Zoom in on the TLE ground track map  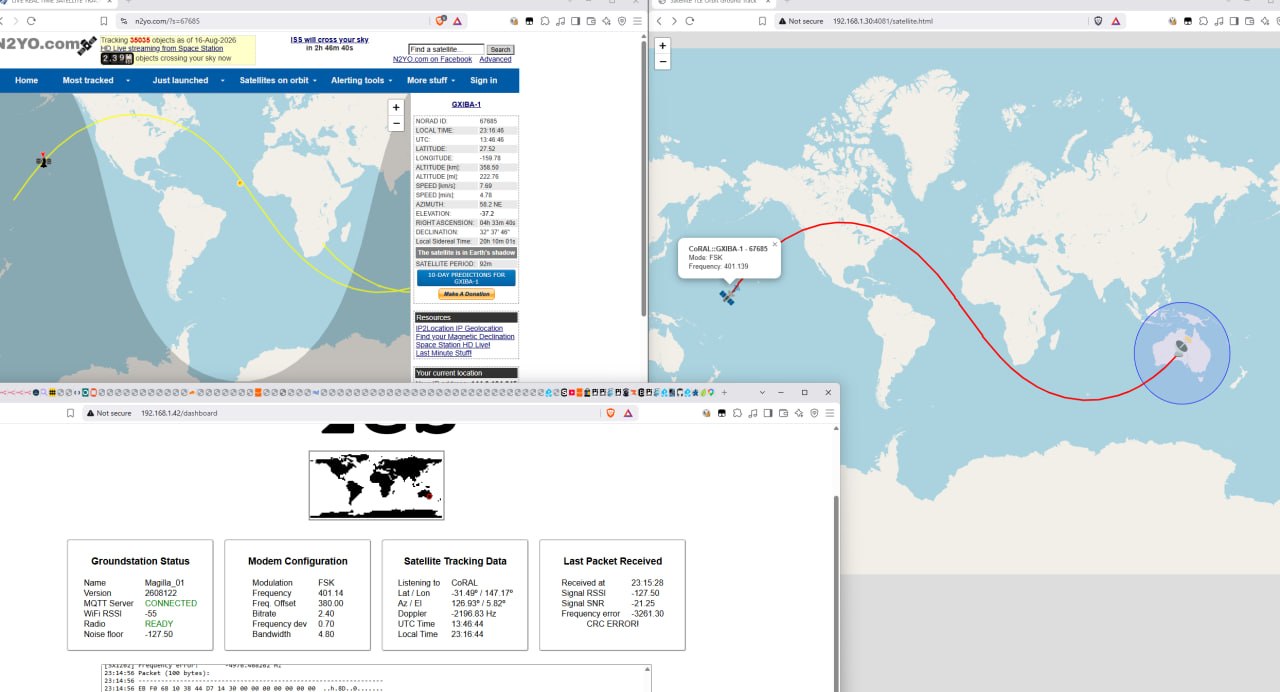pyautogui.click(x=662, y=45)
